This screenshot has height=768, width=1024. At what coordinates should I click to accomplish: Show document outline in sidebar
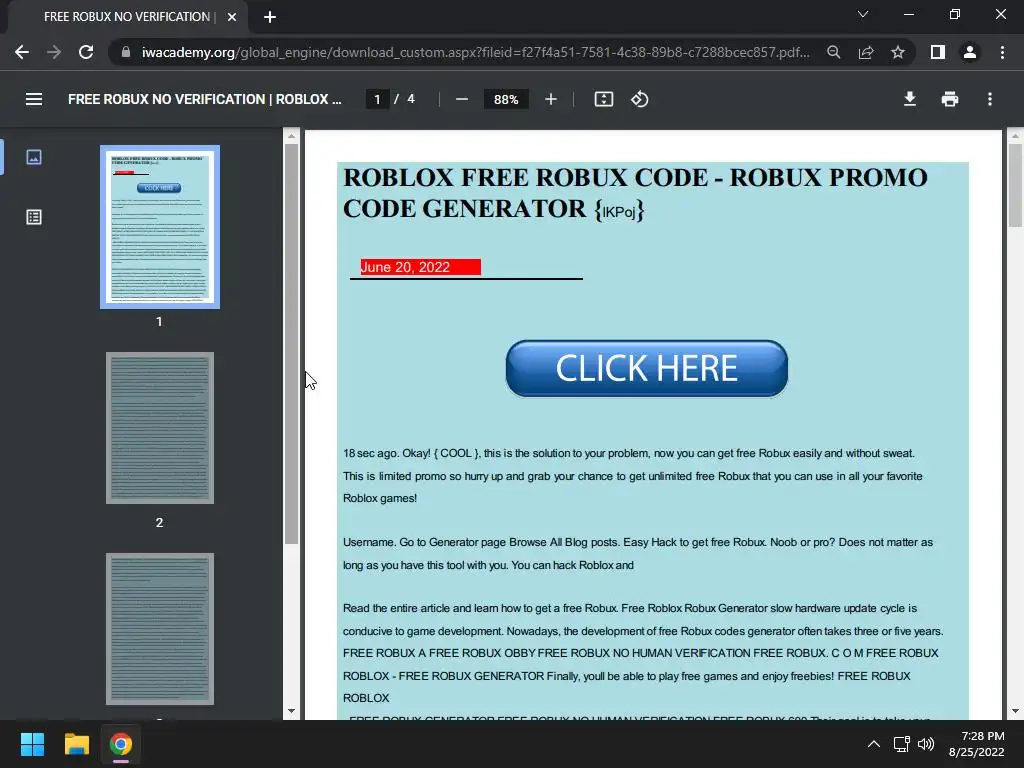[x=34, y=217]
